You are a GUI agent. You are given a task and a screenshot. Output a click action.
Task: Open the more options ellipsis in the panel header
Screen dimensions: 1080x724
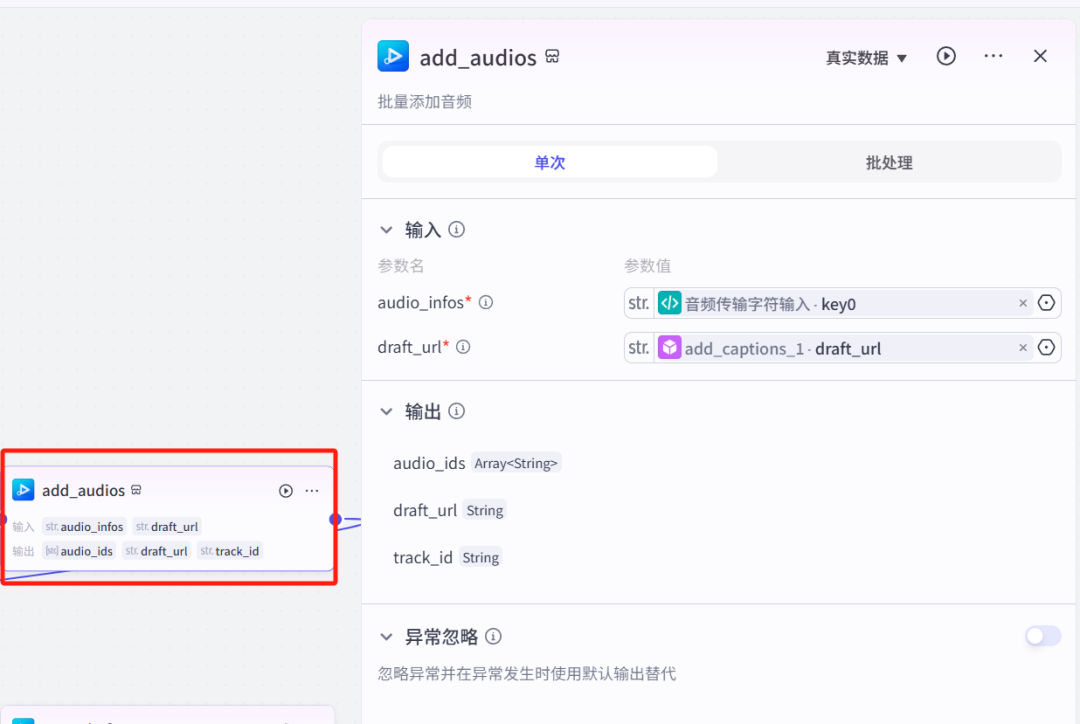point(993,56)
